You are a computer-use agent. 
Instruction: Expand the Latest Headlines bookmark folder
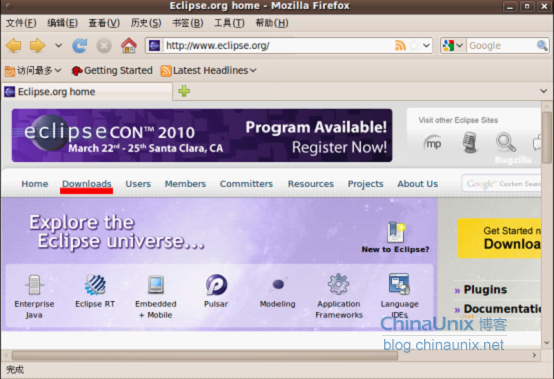point(208,71)
